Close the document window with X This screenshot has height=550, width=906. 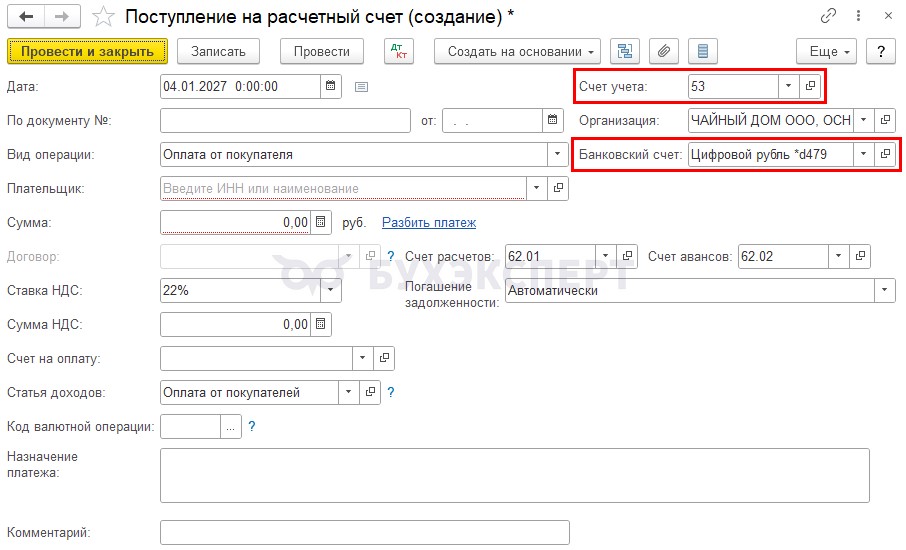[x=889, y=16]
